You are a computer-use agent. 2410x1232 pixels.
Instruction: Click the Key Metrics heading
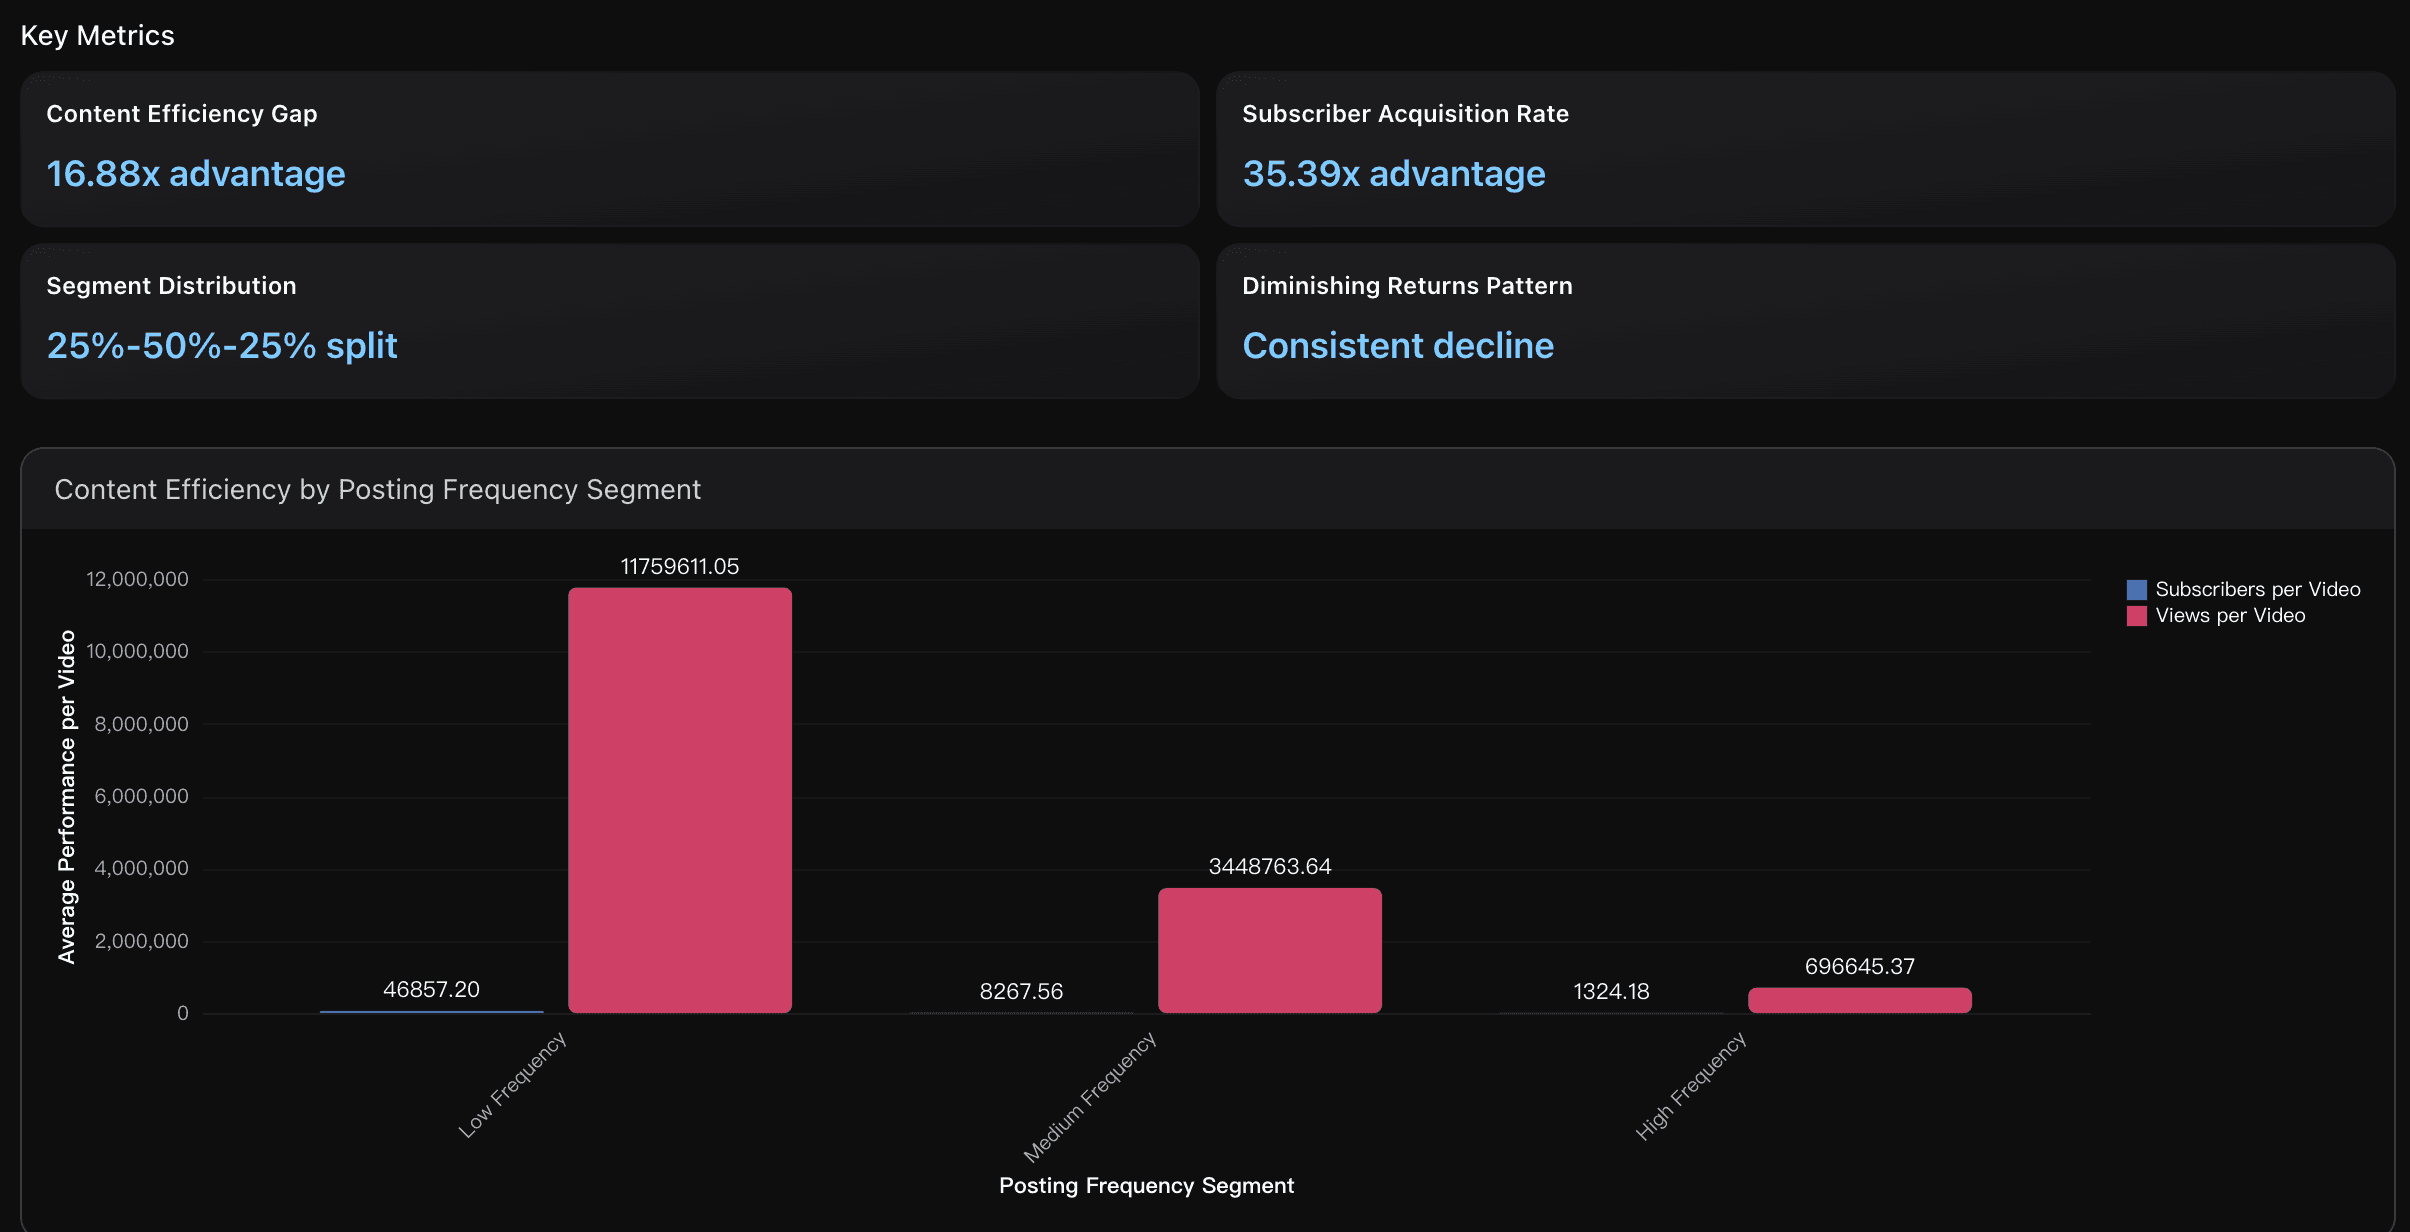[98, 35]
